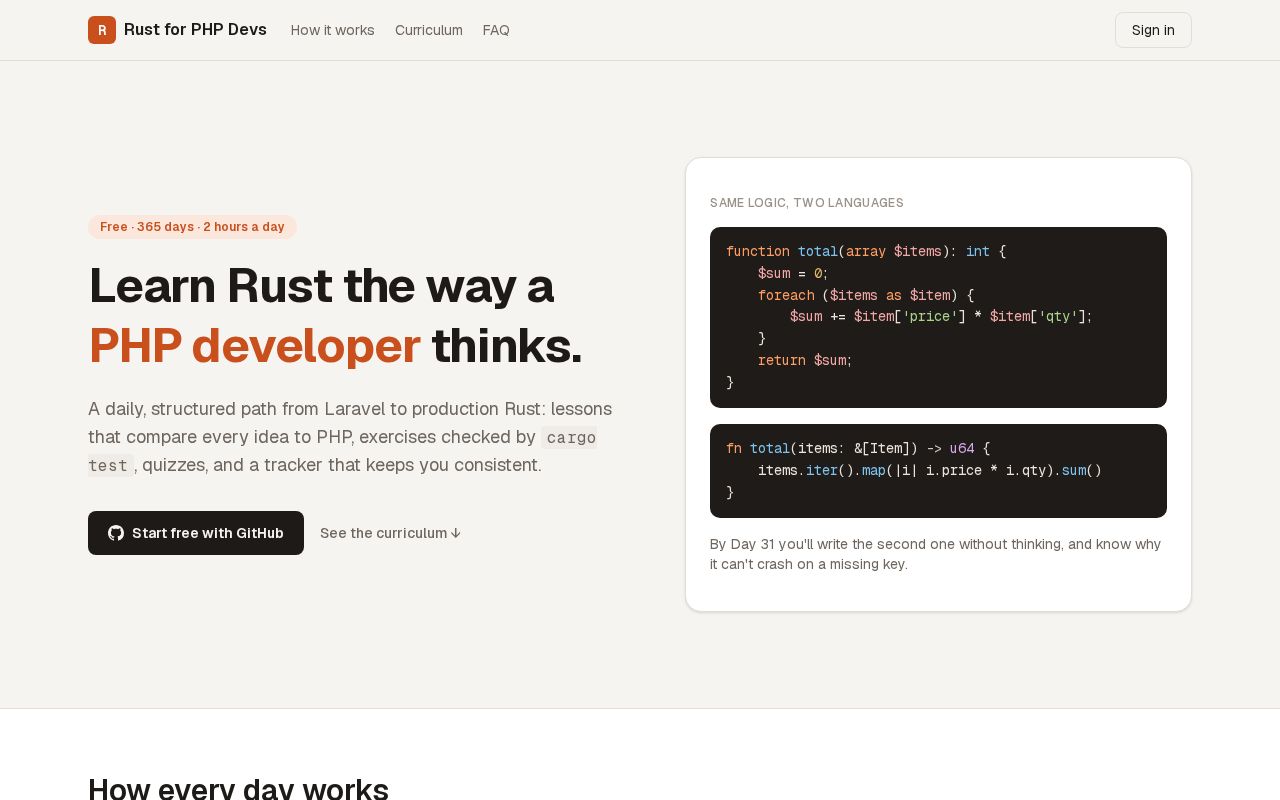Viewport: 1280px width, 800px height.
Task: Click the Sign in button
Action: [x=1153, y=30]
